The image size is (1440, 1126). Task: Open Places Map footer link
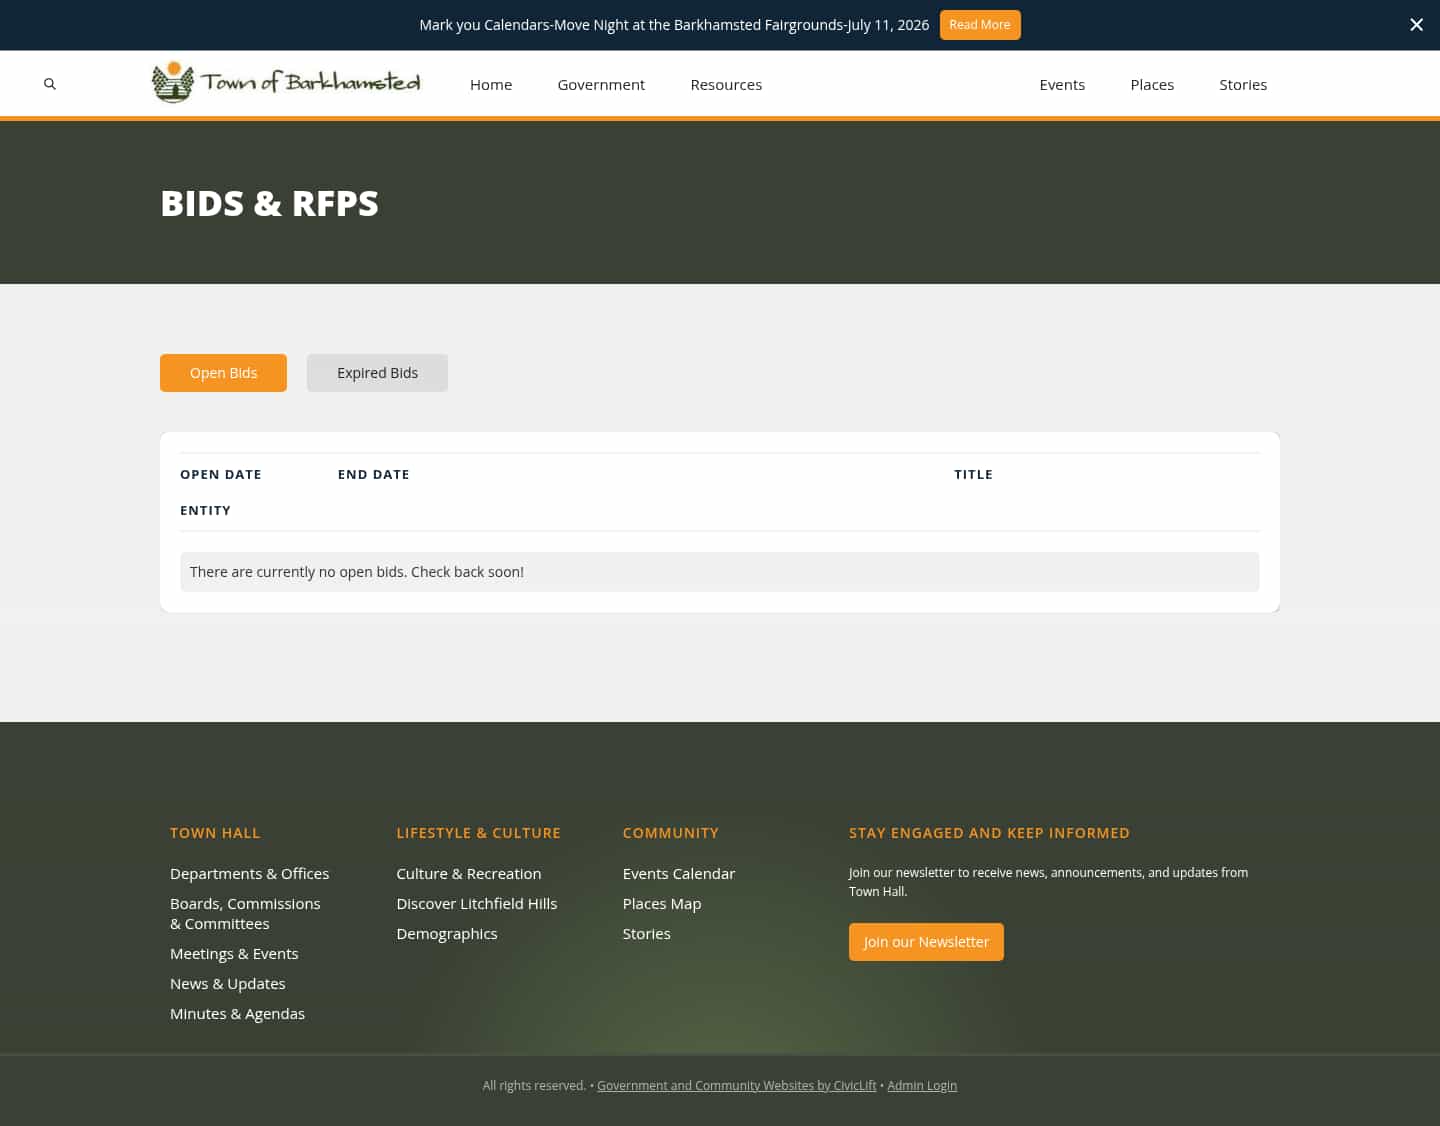662,904
